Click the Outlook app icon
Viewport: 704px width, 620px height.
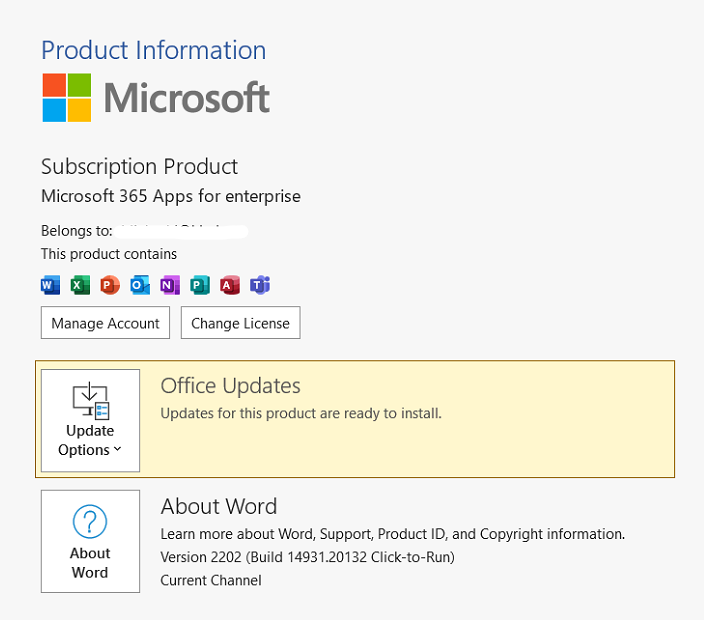(140, 285)
